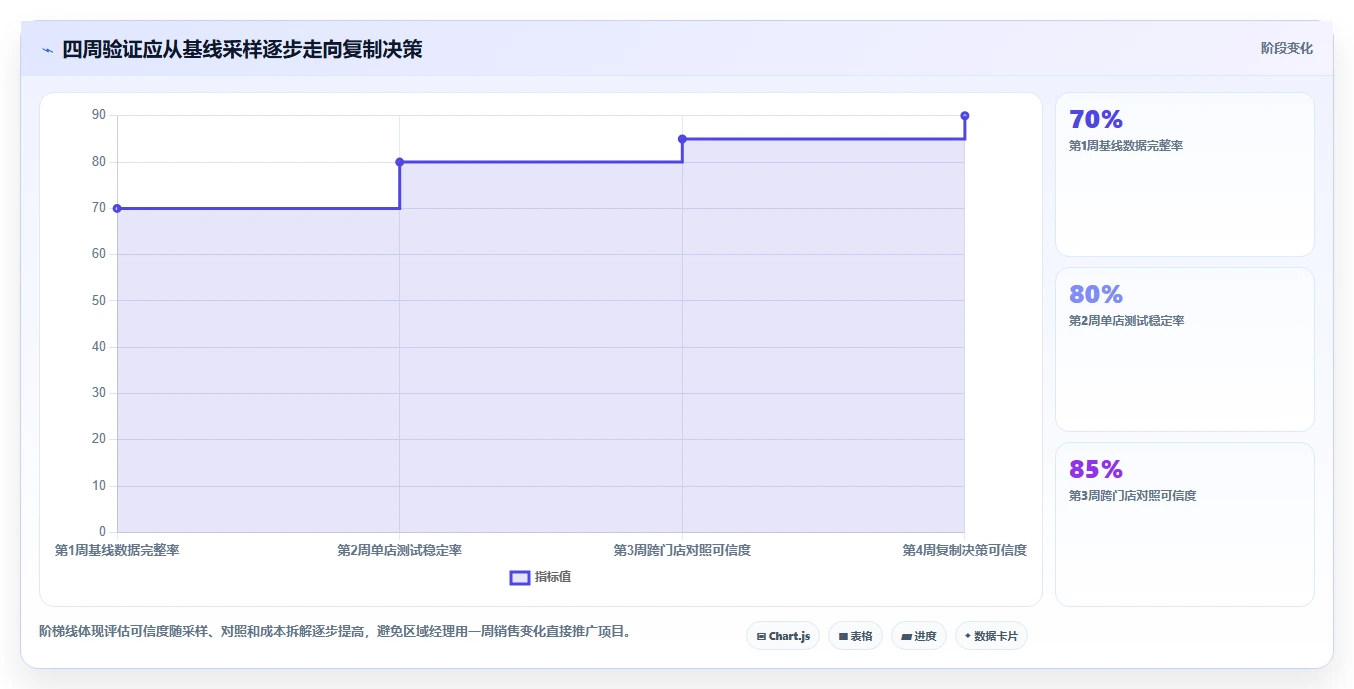Click the data point at 90 for week 4
The image size is (1354, 689).
(964, 116)
